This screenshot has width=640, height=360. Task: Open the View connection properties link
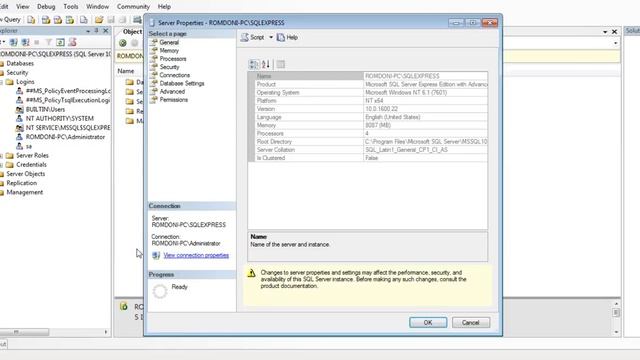coord(196,256)
